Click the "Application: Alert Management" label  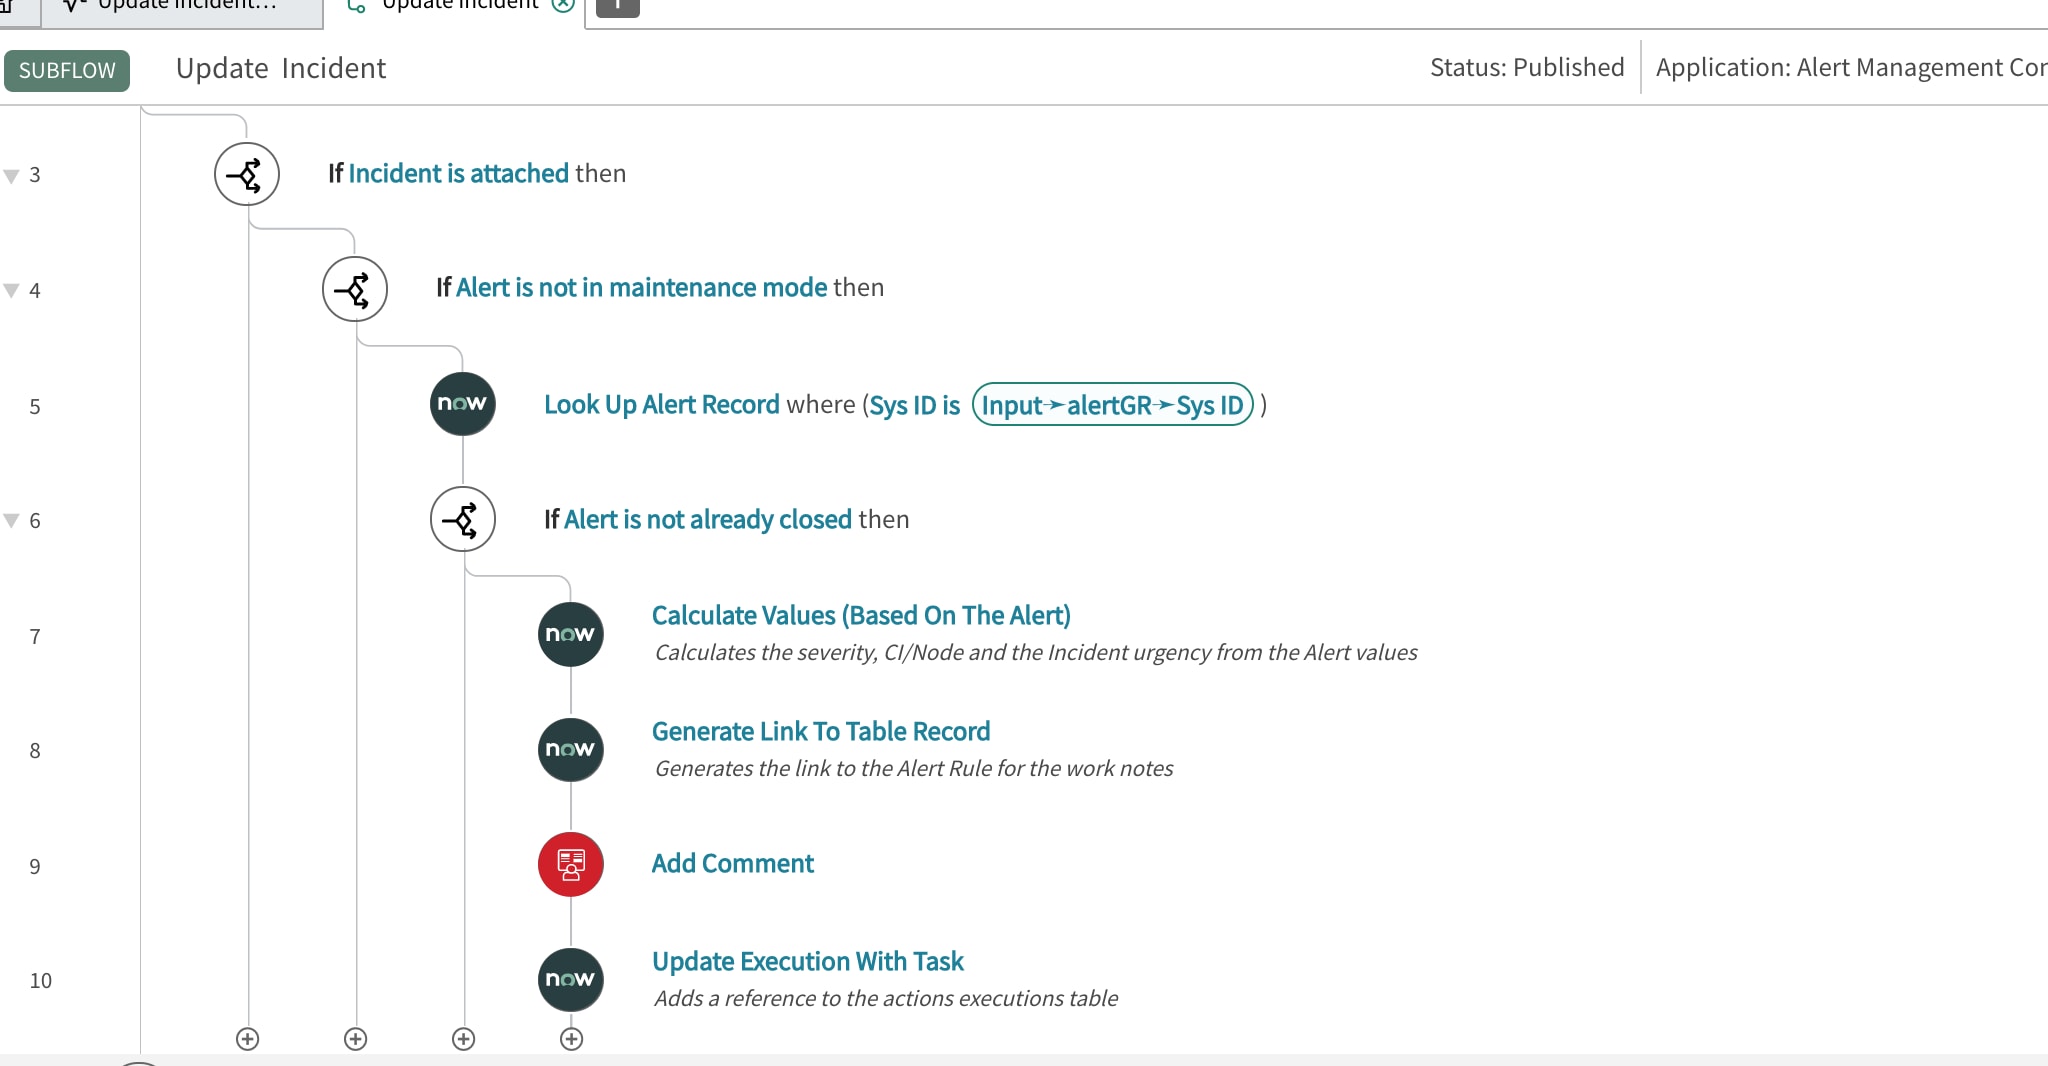click(x=1851, y=68)
